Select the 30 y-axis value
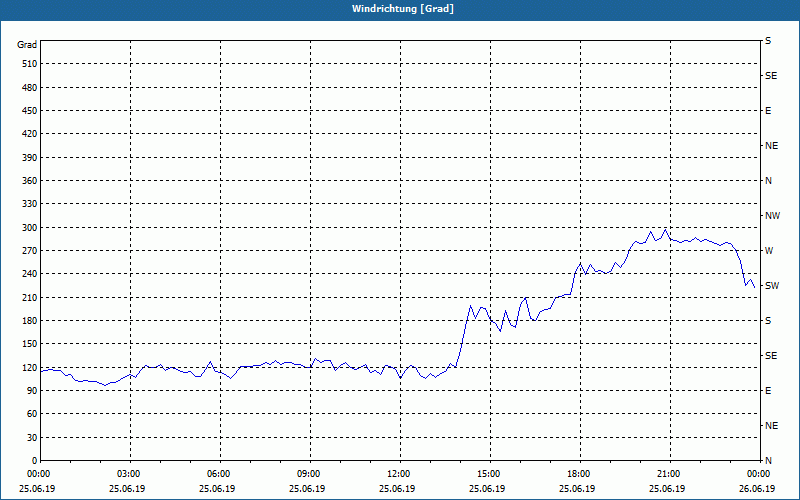 [32, 437]
